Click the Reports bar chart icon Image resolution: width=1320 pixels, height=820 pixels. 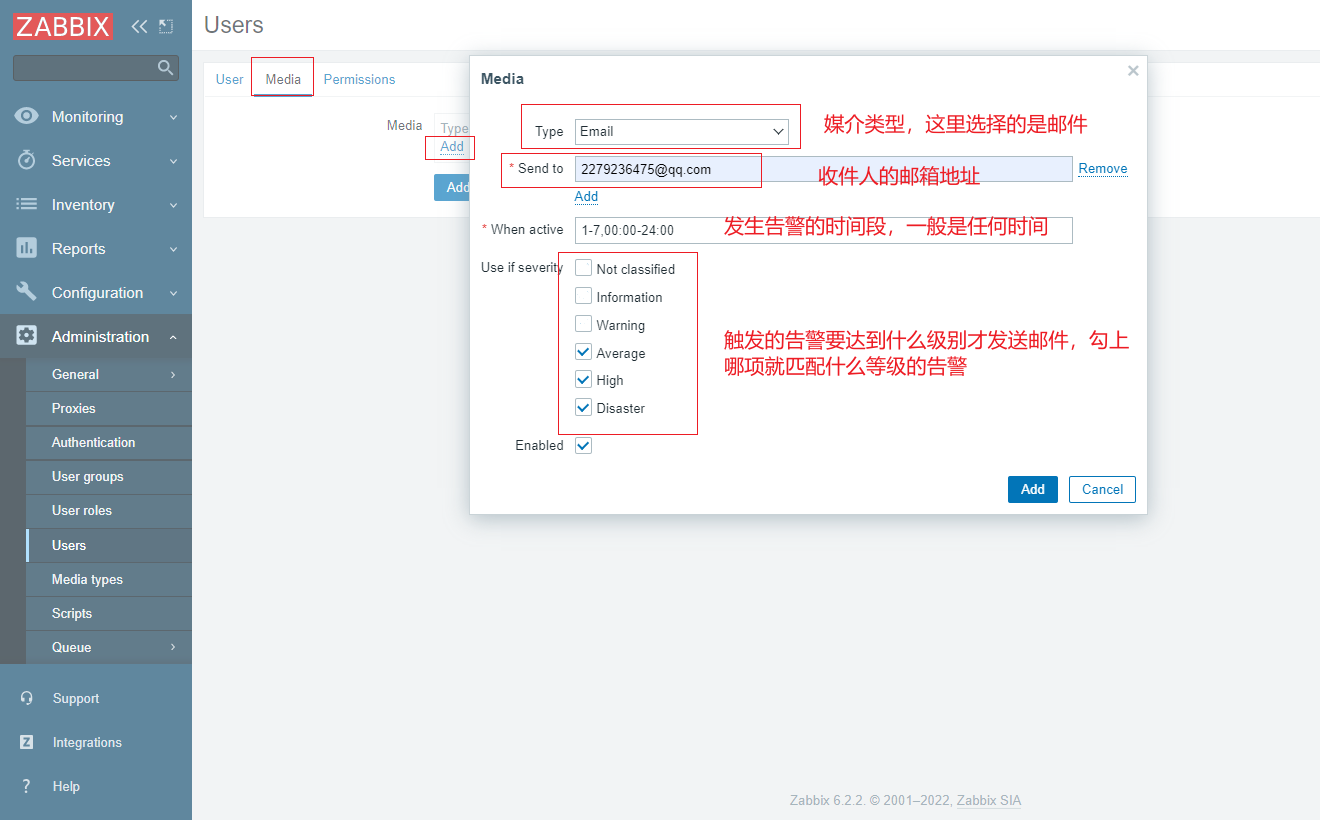pyautogui.click(x=27, y=248)
